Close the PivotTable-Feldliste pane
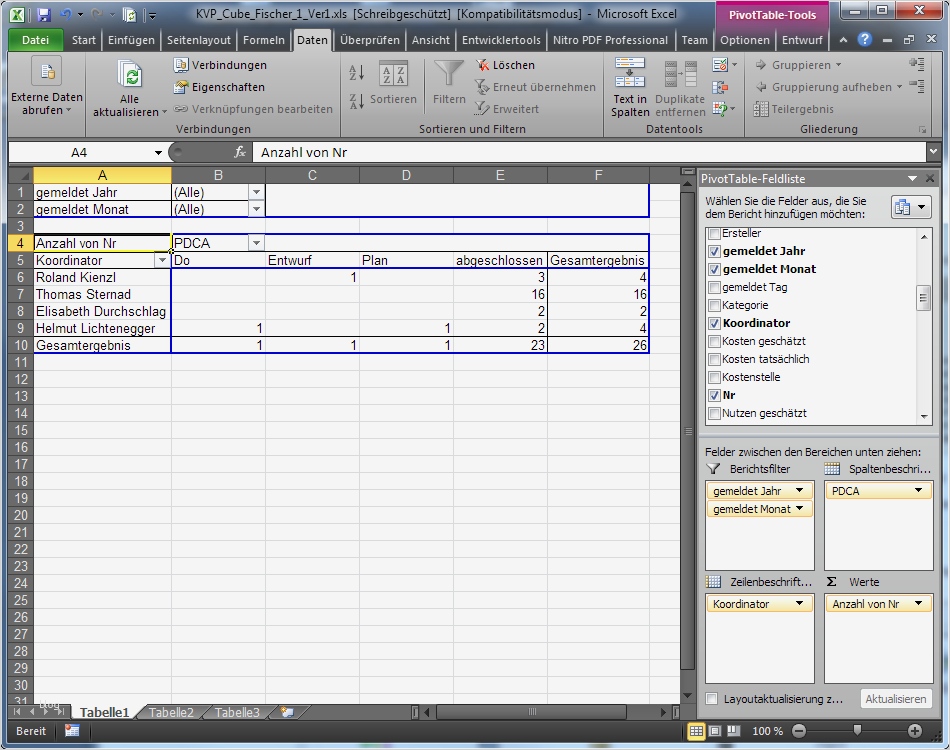The width and height of the screenshot is (950, 750). [930, 179]
